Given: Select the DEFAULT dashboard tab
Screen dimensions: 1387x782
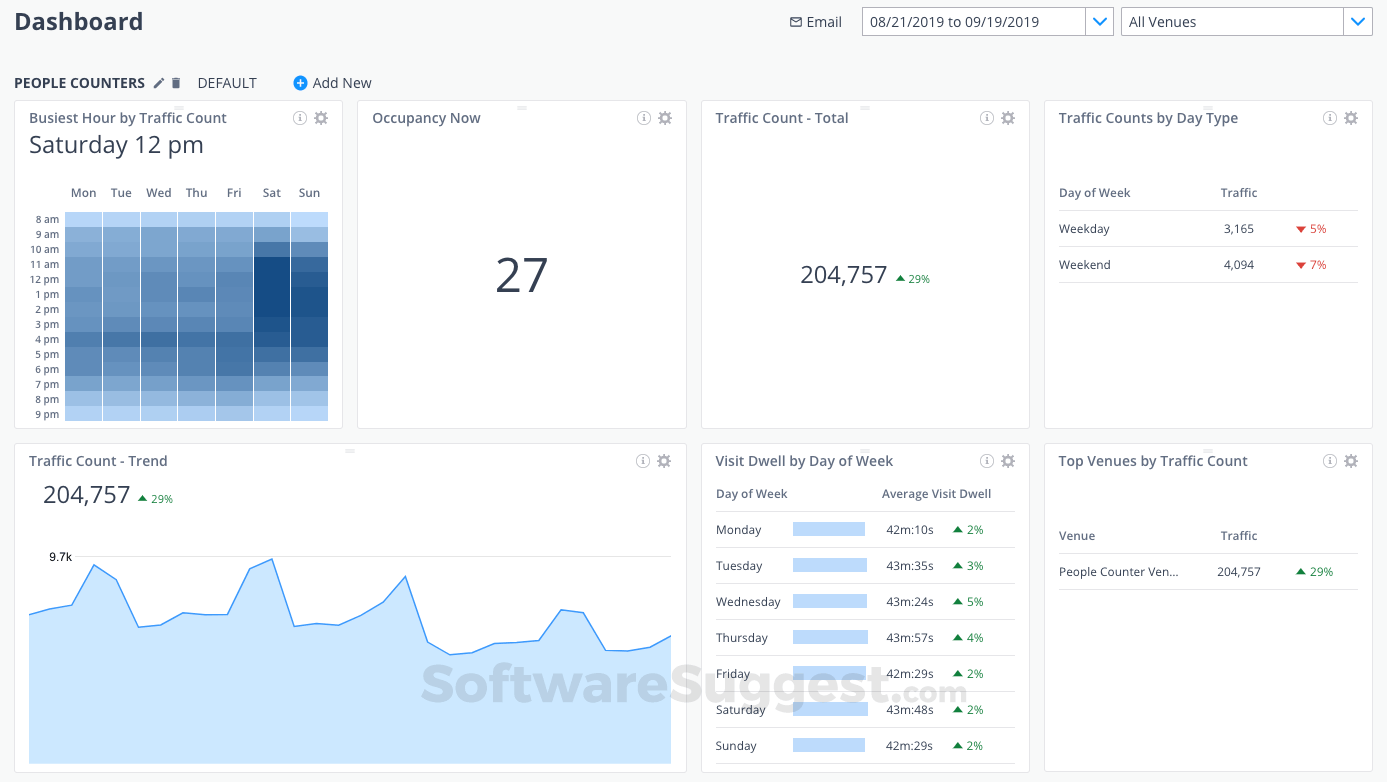Looking at the screenshot, I should [x=226, y=83].
